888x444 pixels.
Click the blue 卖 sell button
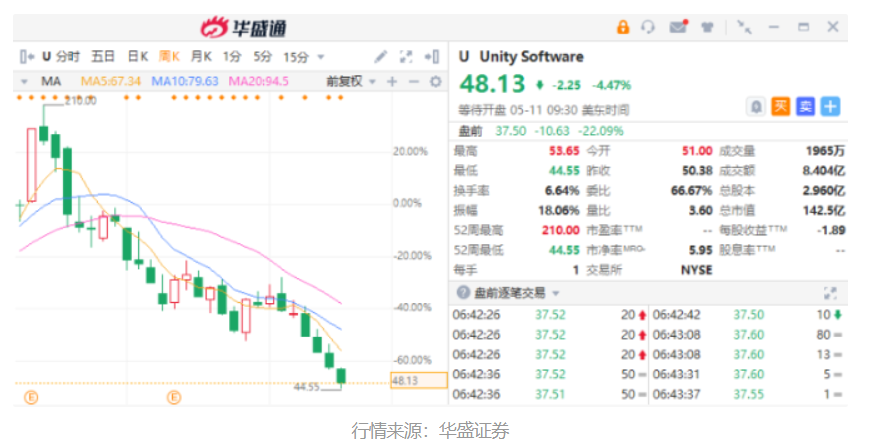coord(805,106)
